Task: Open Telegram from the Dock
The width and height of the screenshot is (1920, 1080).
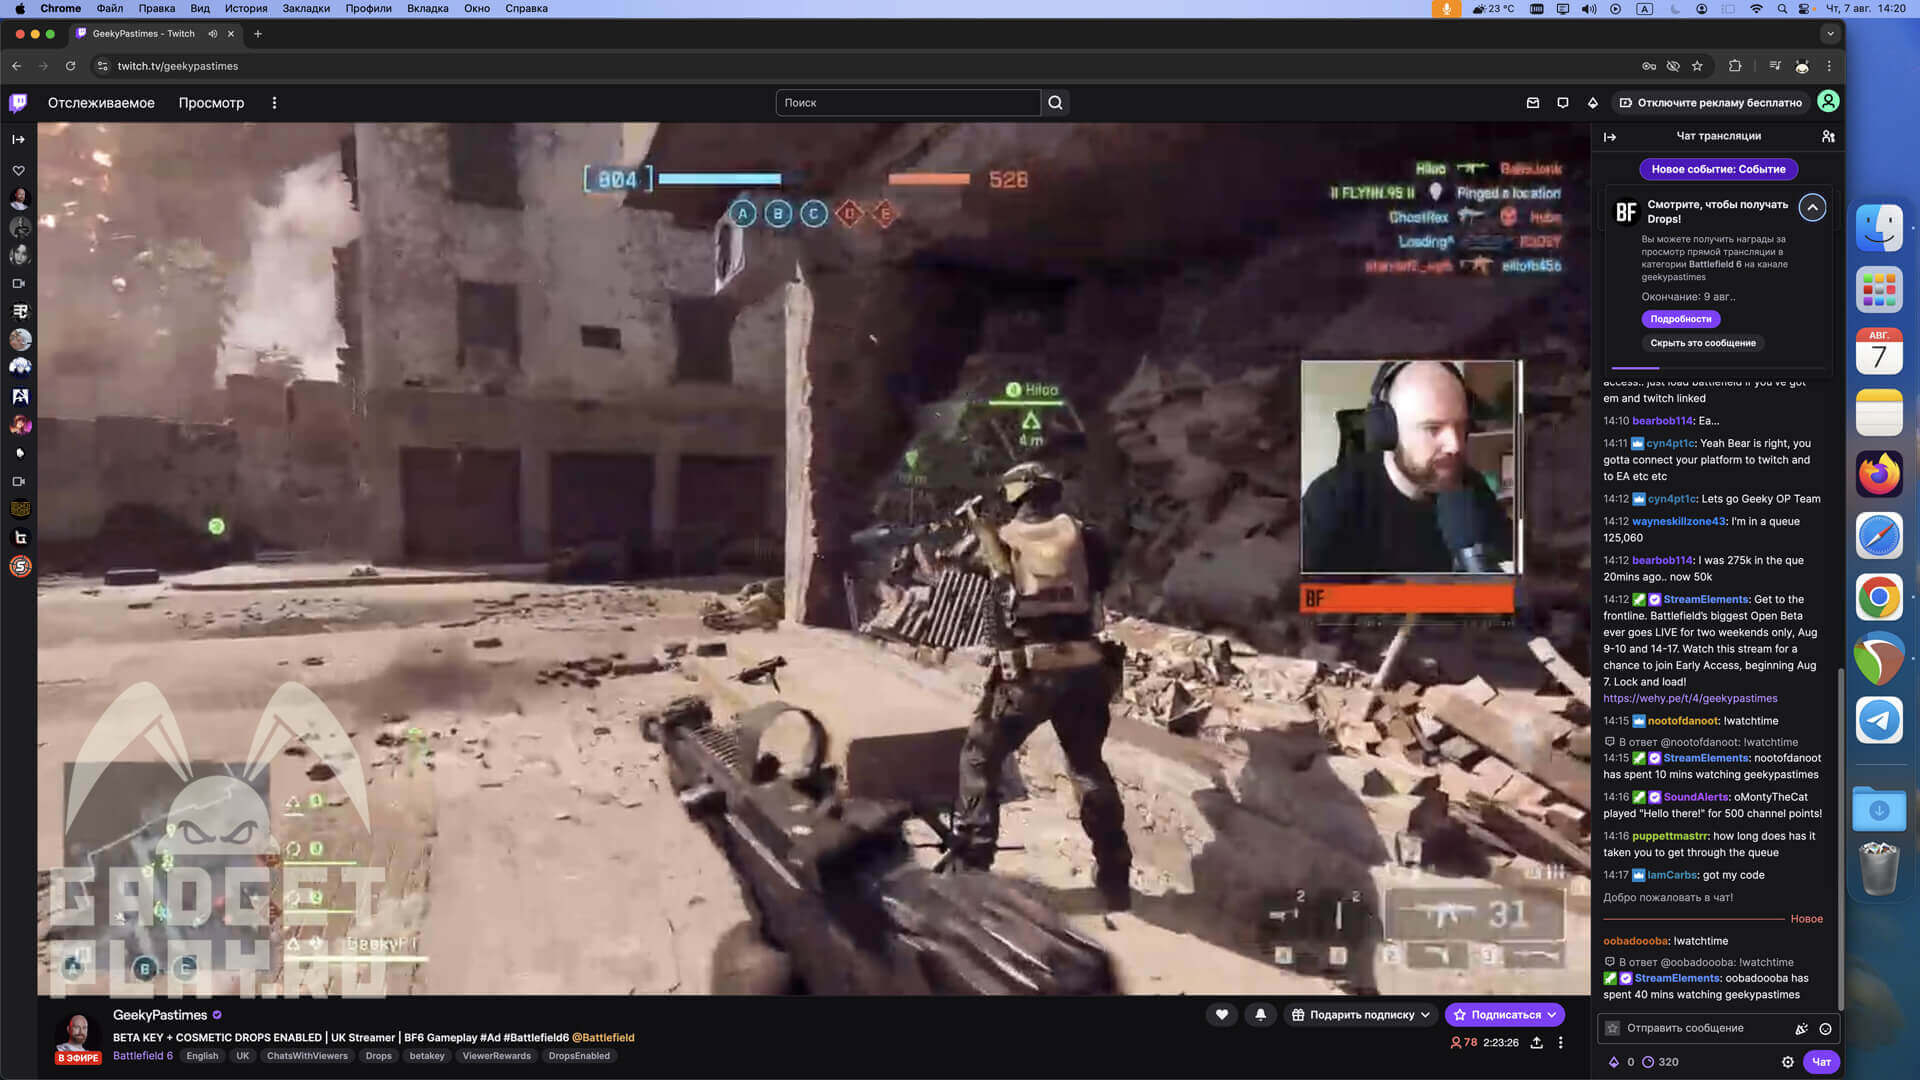Action: point(1879,720)
